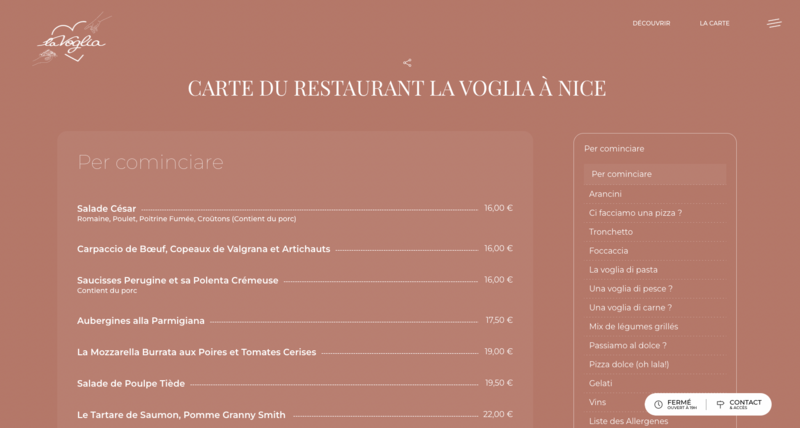Click the signpost icon beside Contact

720,405
